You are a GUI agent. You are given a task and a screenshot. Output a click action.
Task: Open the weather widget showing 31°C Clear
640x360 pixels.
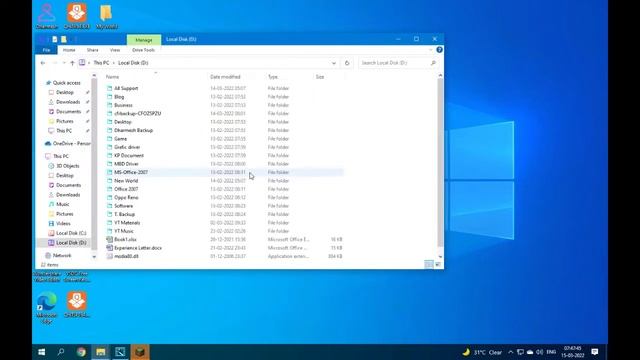click(x=482, y=352)
